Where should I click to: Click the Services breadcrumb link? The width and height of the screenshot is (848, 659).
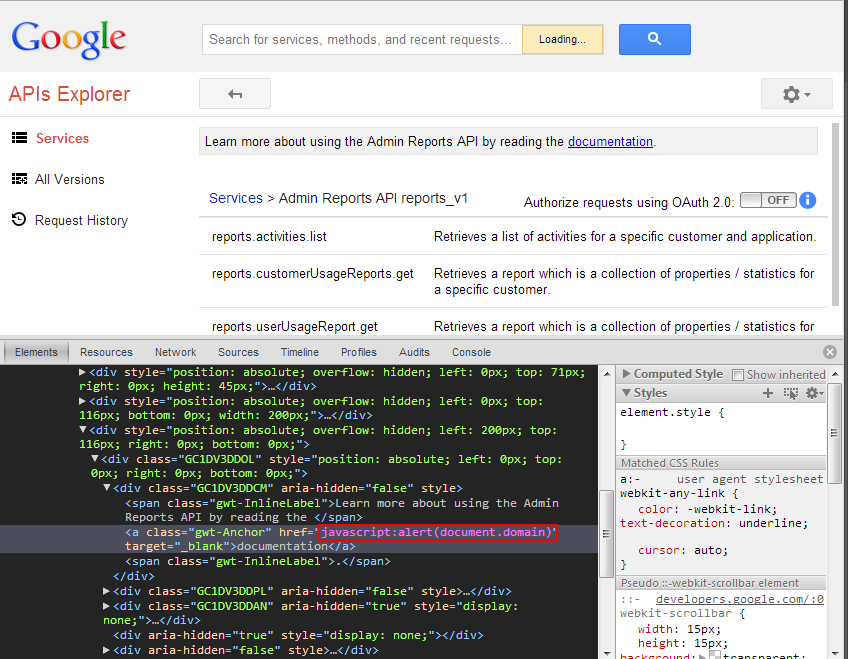click(236, 198)
